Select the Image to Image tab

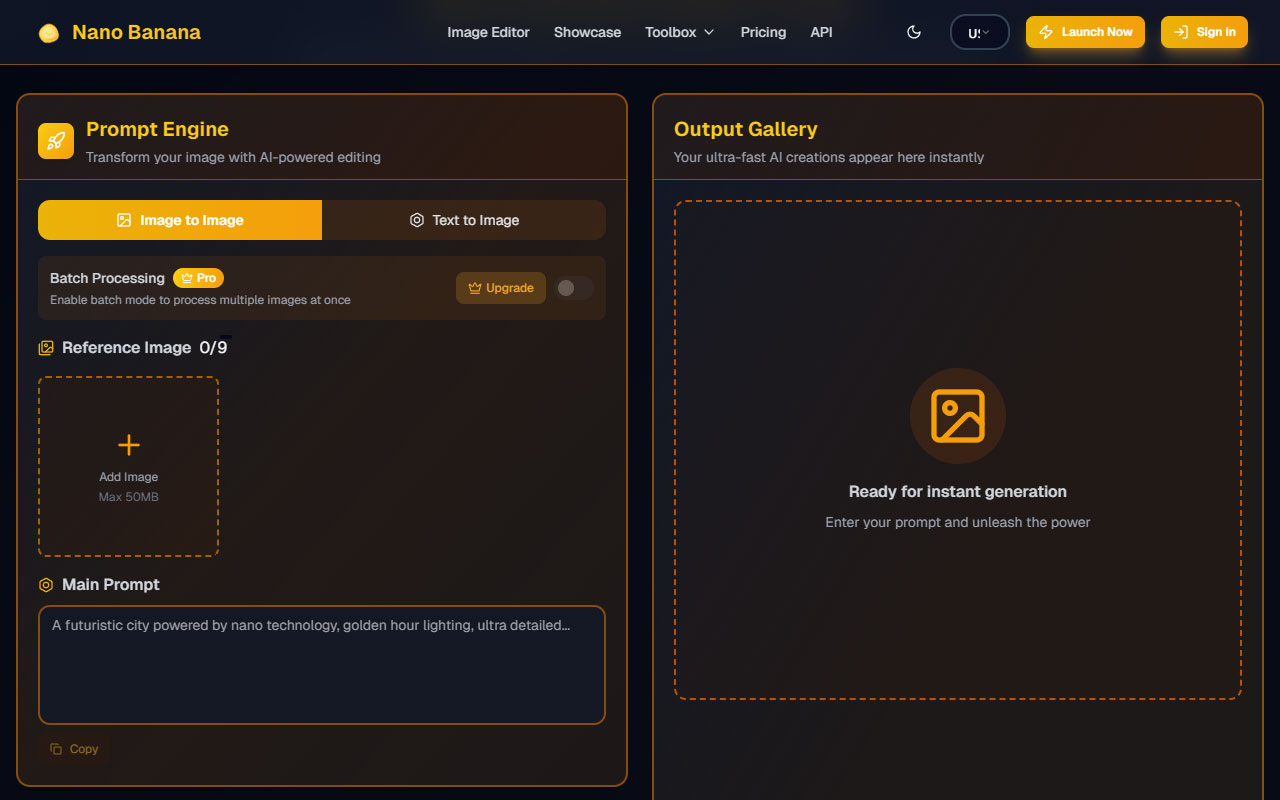click(180, 220)
